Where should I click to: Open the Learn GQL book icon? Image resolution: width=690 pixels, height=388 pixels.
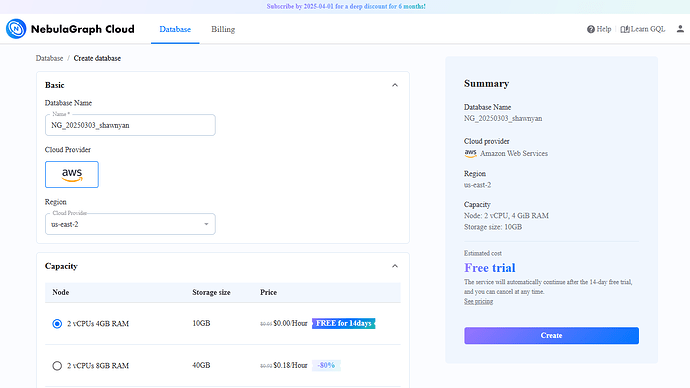point(624,29)
